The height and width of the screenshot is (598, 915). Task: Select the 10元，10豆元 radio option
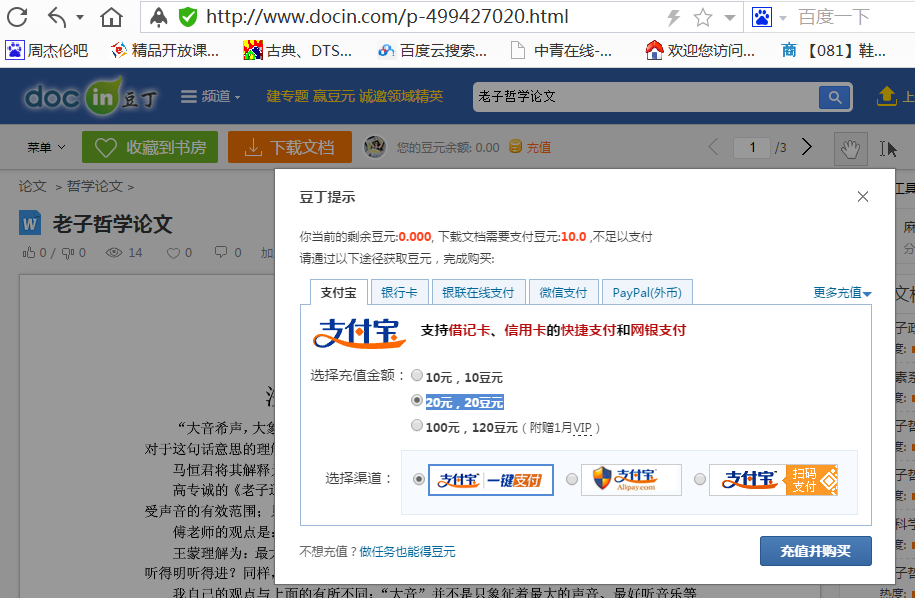pos(417,376)
